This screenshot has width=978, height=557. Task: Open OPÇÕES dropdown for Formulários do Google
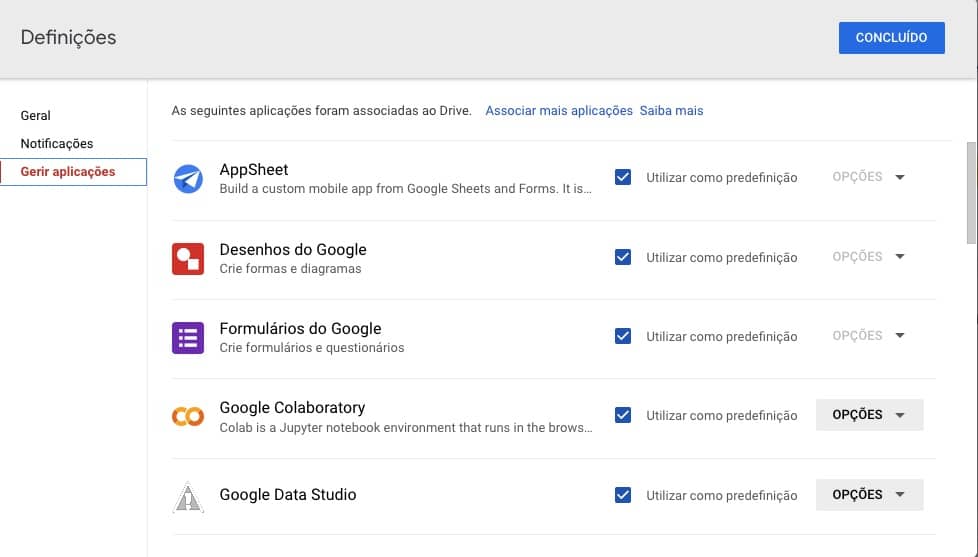point(869,336)
